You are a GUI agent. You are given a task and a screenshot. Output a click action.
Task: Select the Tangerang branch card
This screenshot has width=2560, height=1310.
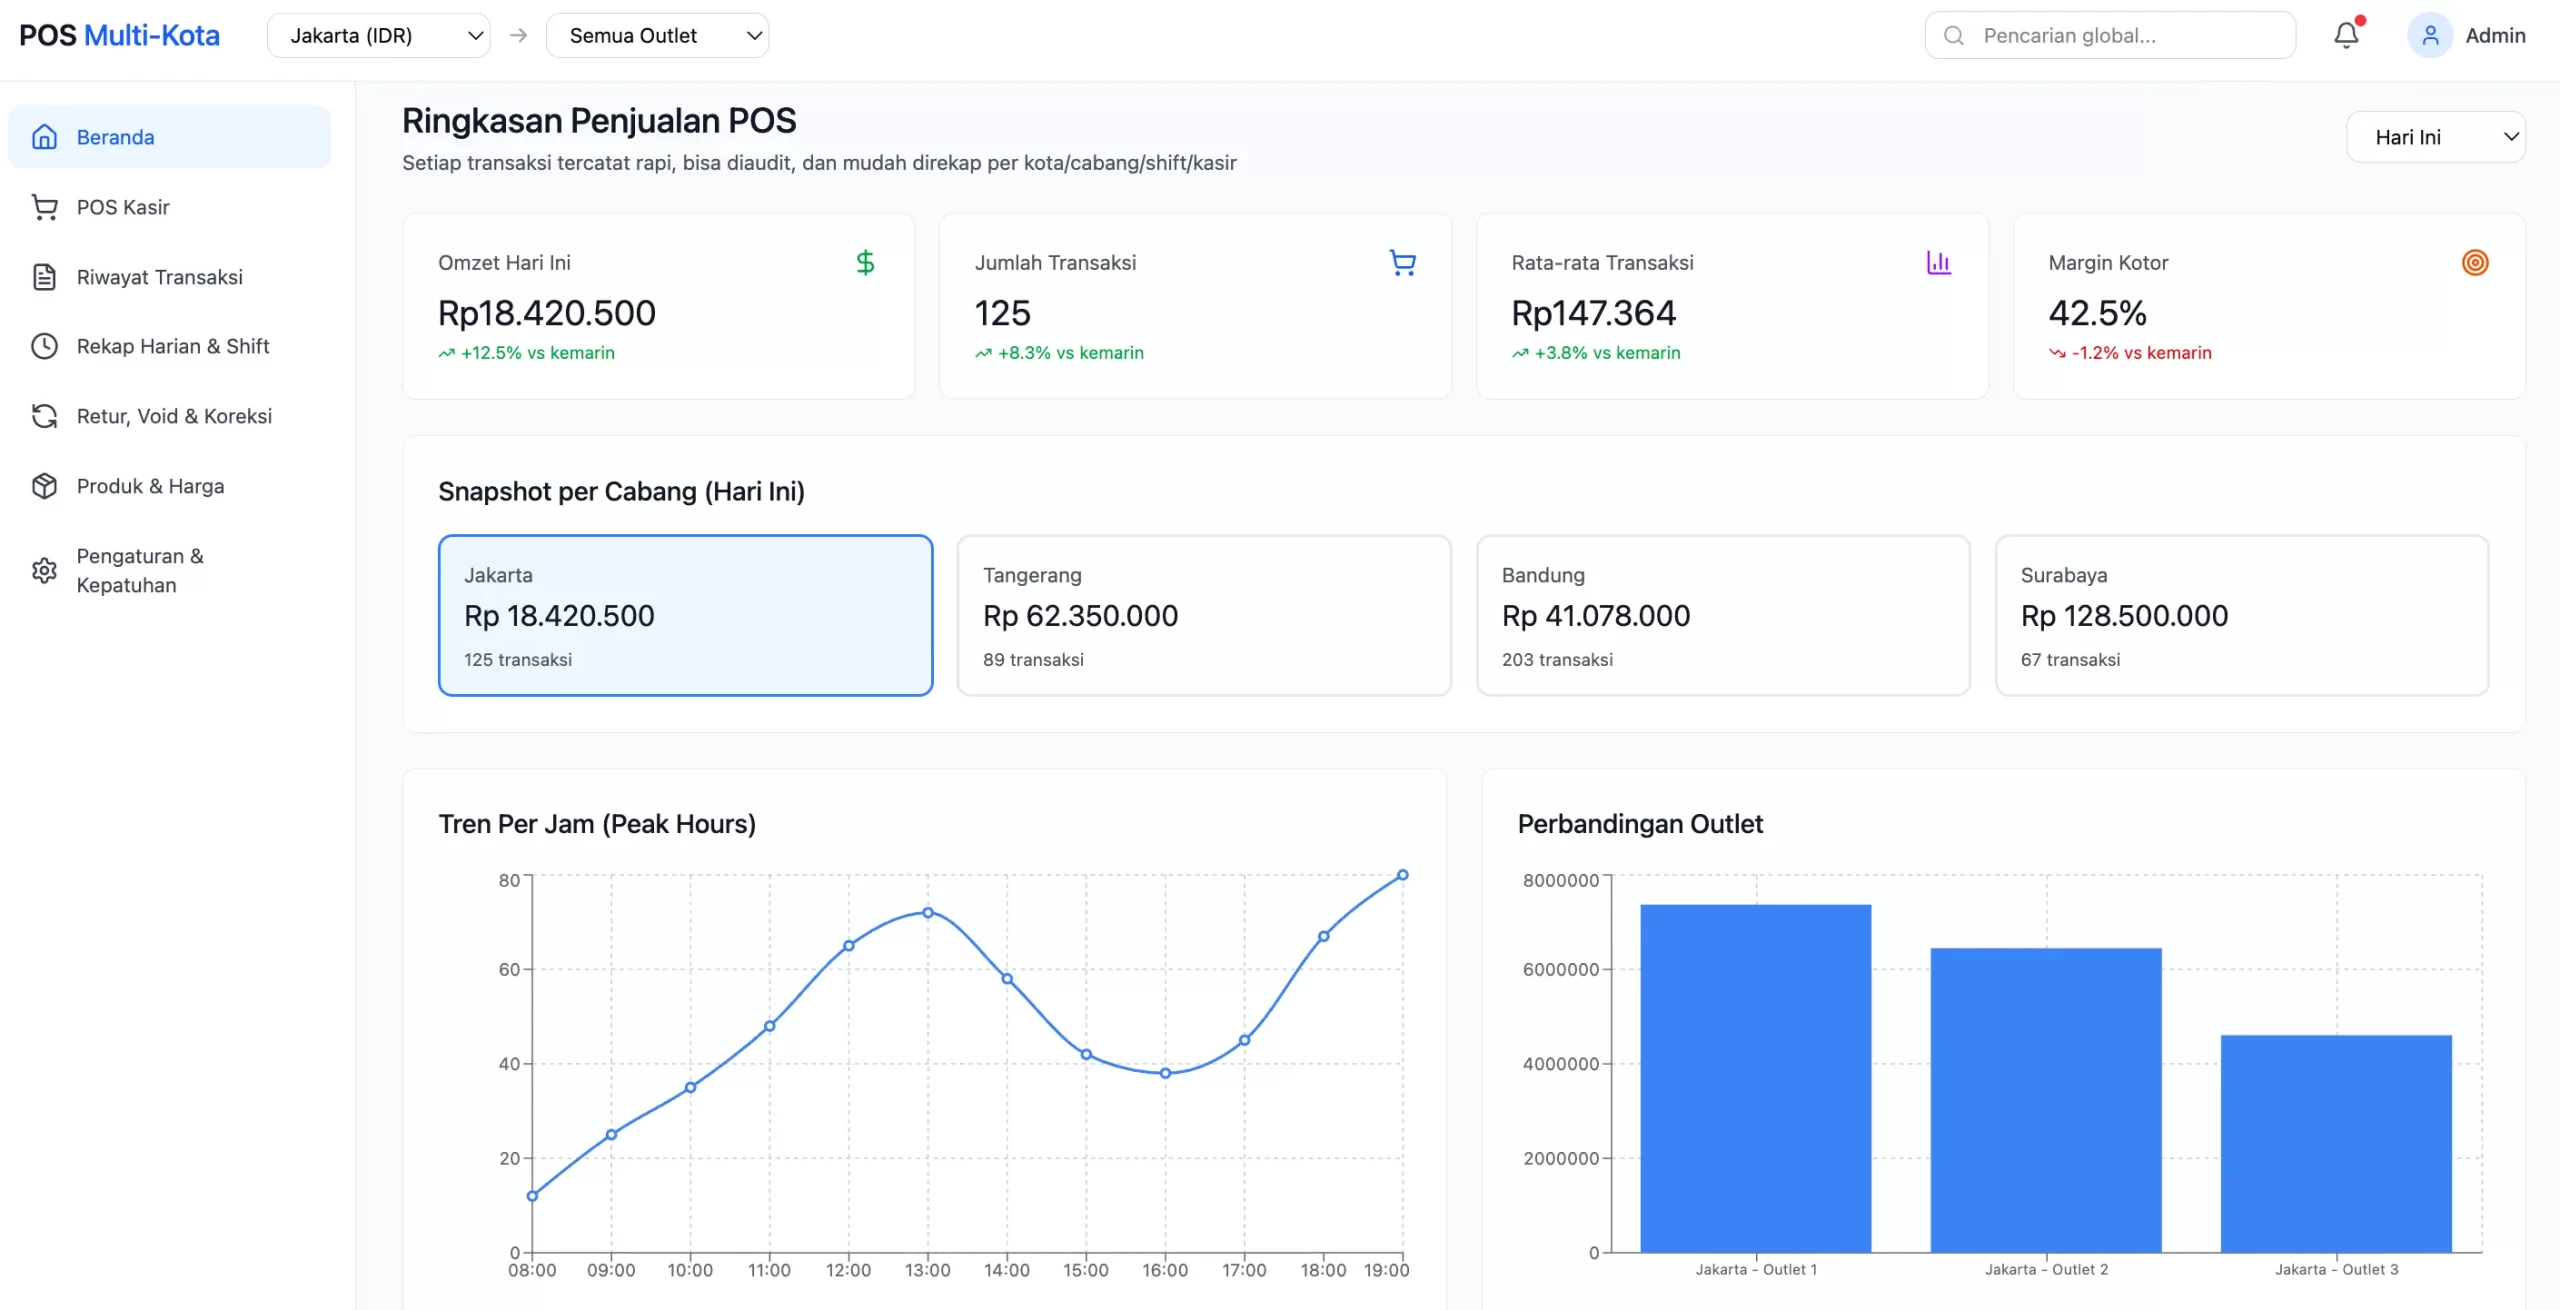click(x=1203, y=615)
